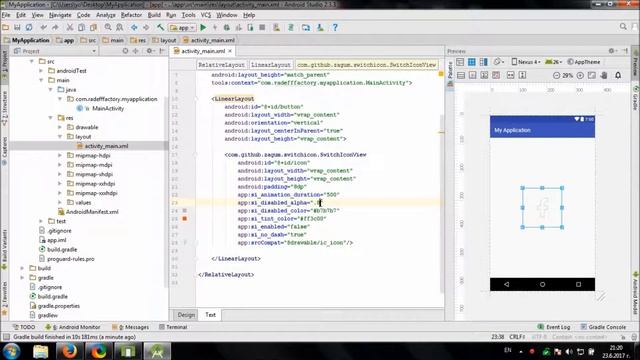Click the Cut scissors icon
This screenshot has width=640, height=360.
click(70, 28)
